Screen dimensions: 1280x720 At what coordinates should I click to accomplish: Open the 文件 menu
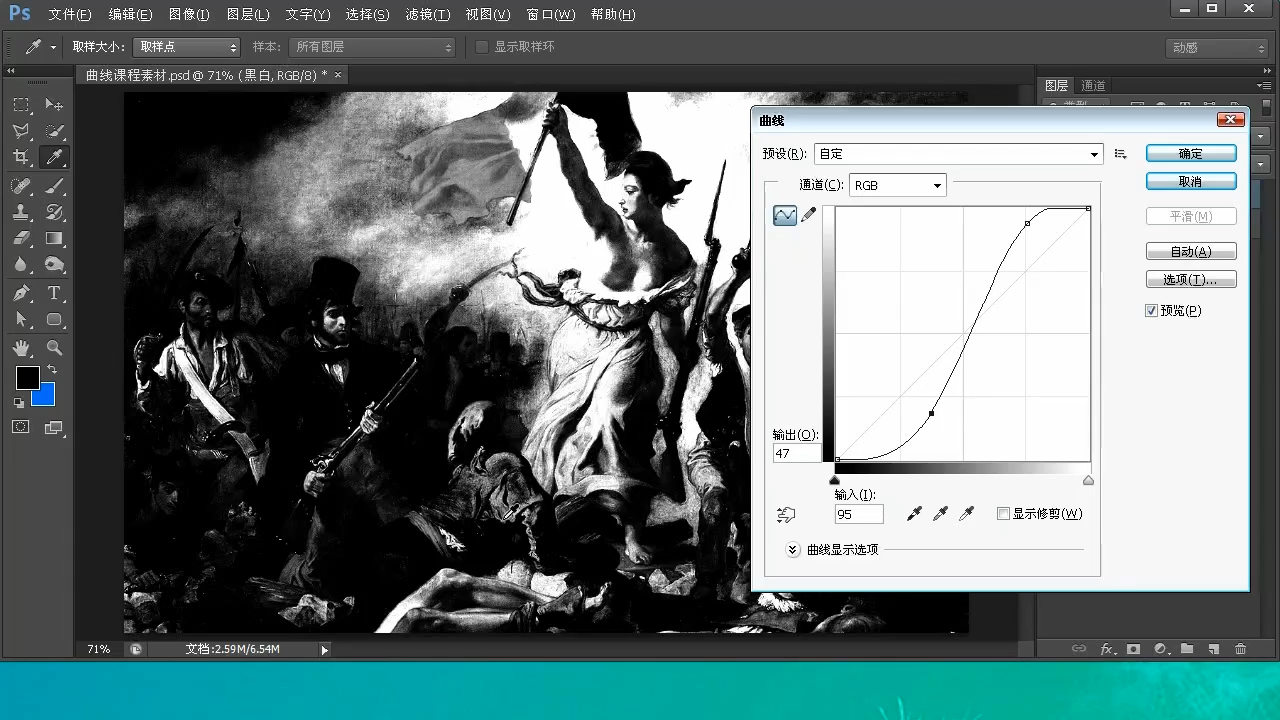[x=70, y=15]
